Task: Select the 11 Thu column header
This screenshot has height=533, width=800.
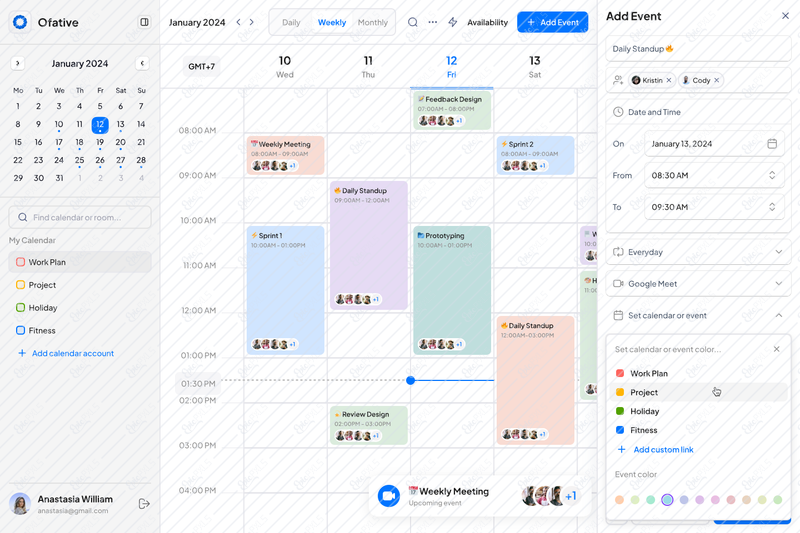Action: [x=368, y=67]
